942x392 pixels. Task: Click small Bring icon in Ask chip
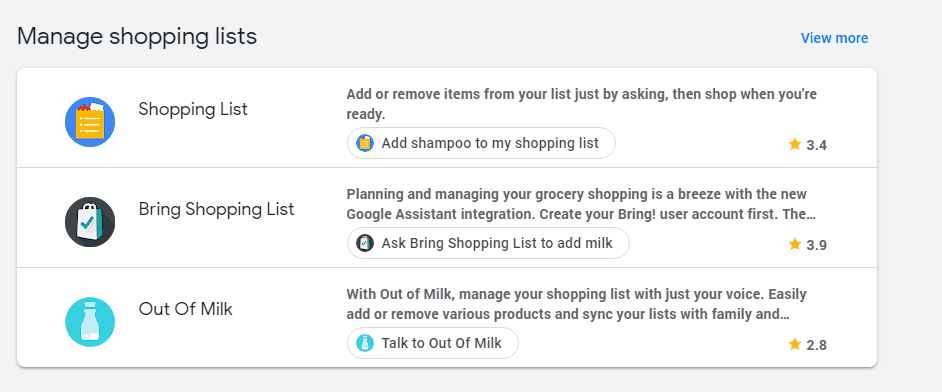tap(365, 243)
